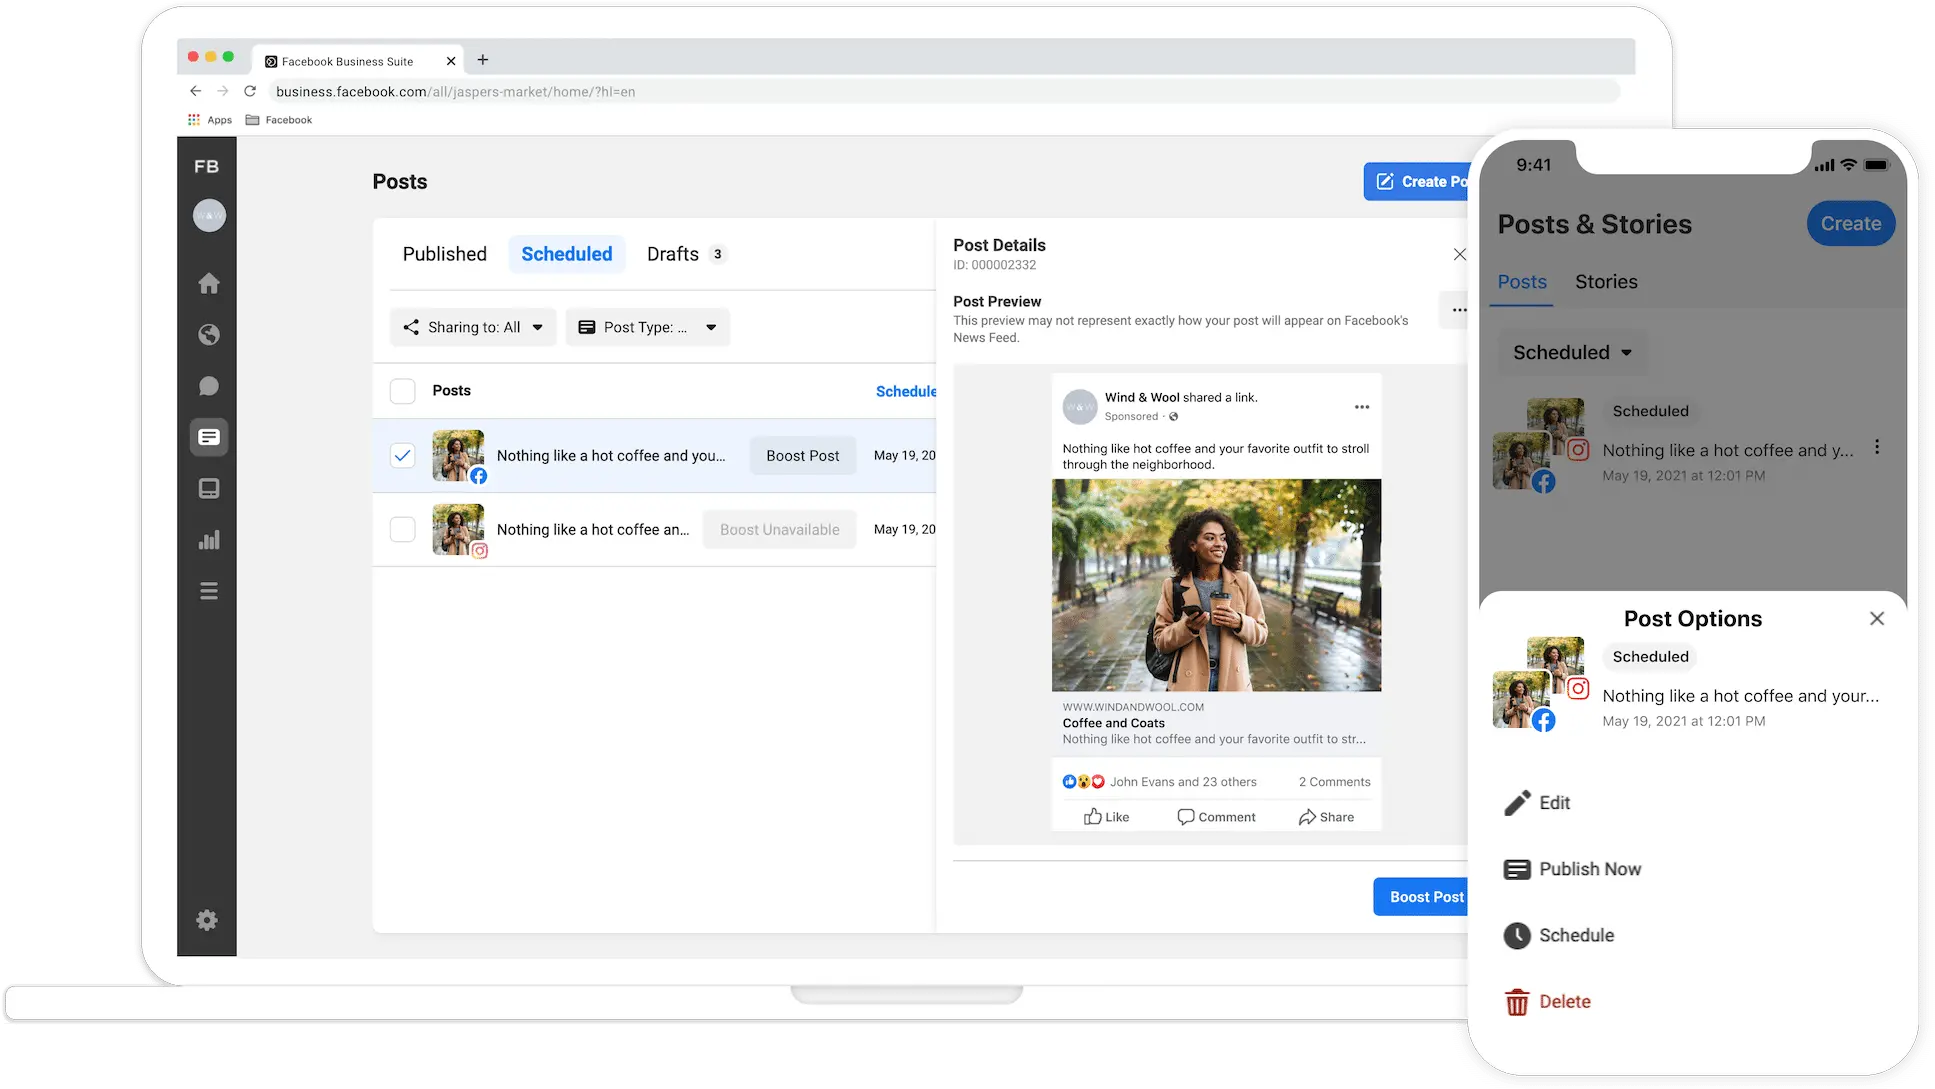Screen dimensions: 1935x1089
Task: Toggle the select-all Posts checkbox
Action: pyautogui.click(x=402, y=391)
